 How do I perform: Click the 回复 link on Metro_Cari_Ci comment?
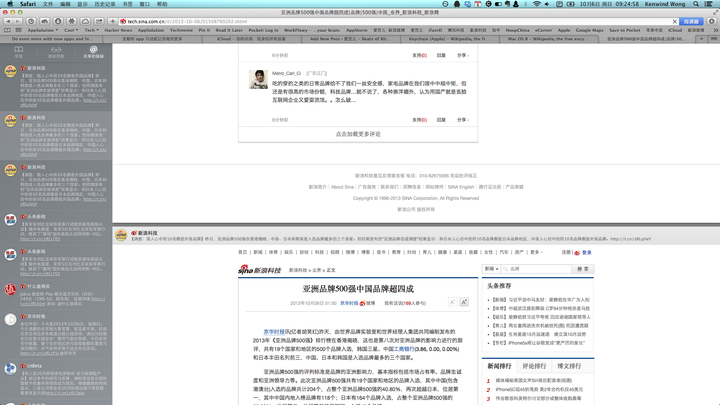(x=441, y=120)
